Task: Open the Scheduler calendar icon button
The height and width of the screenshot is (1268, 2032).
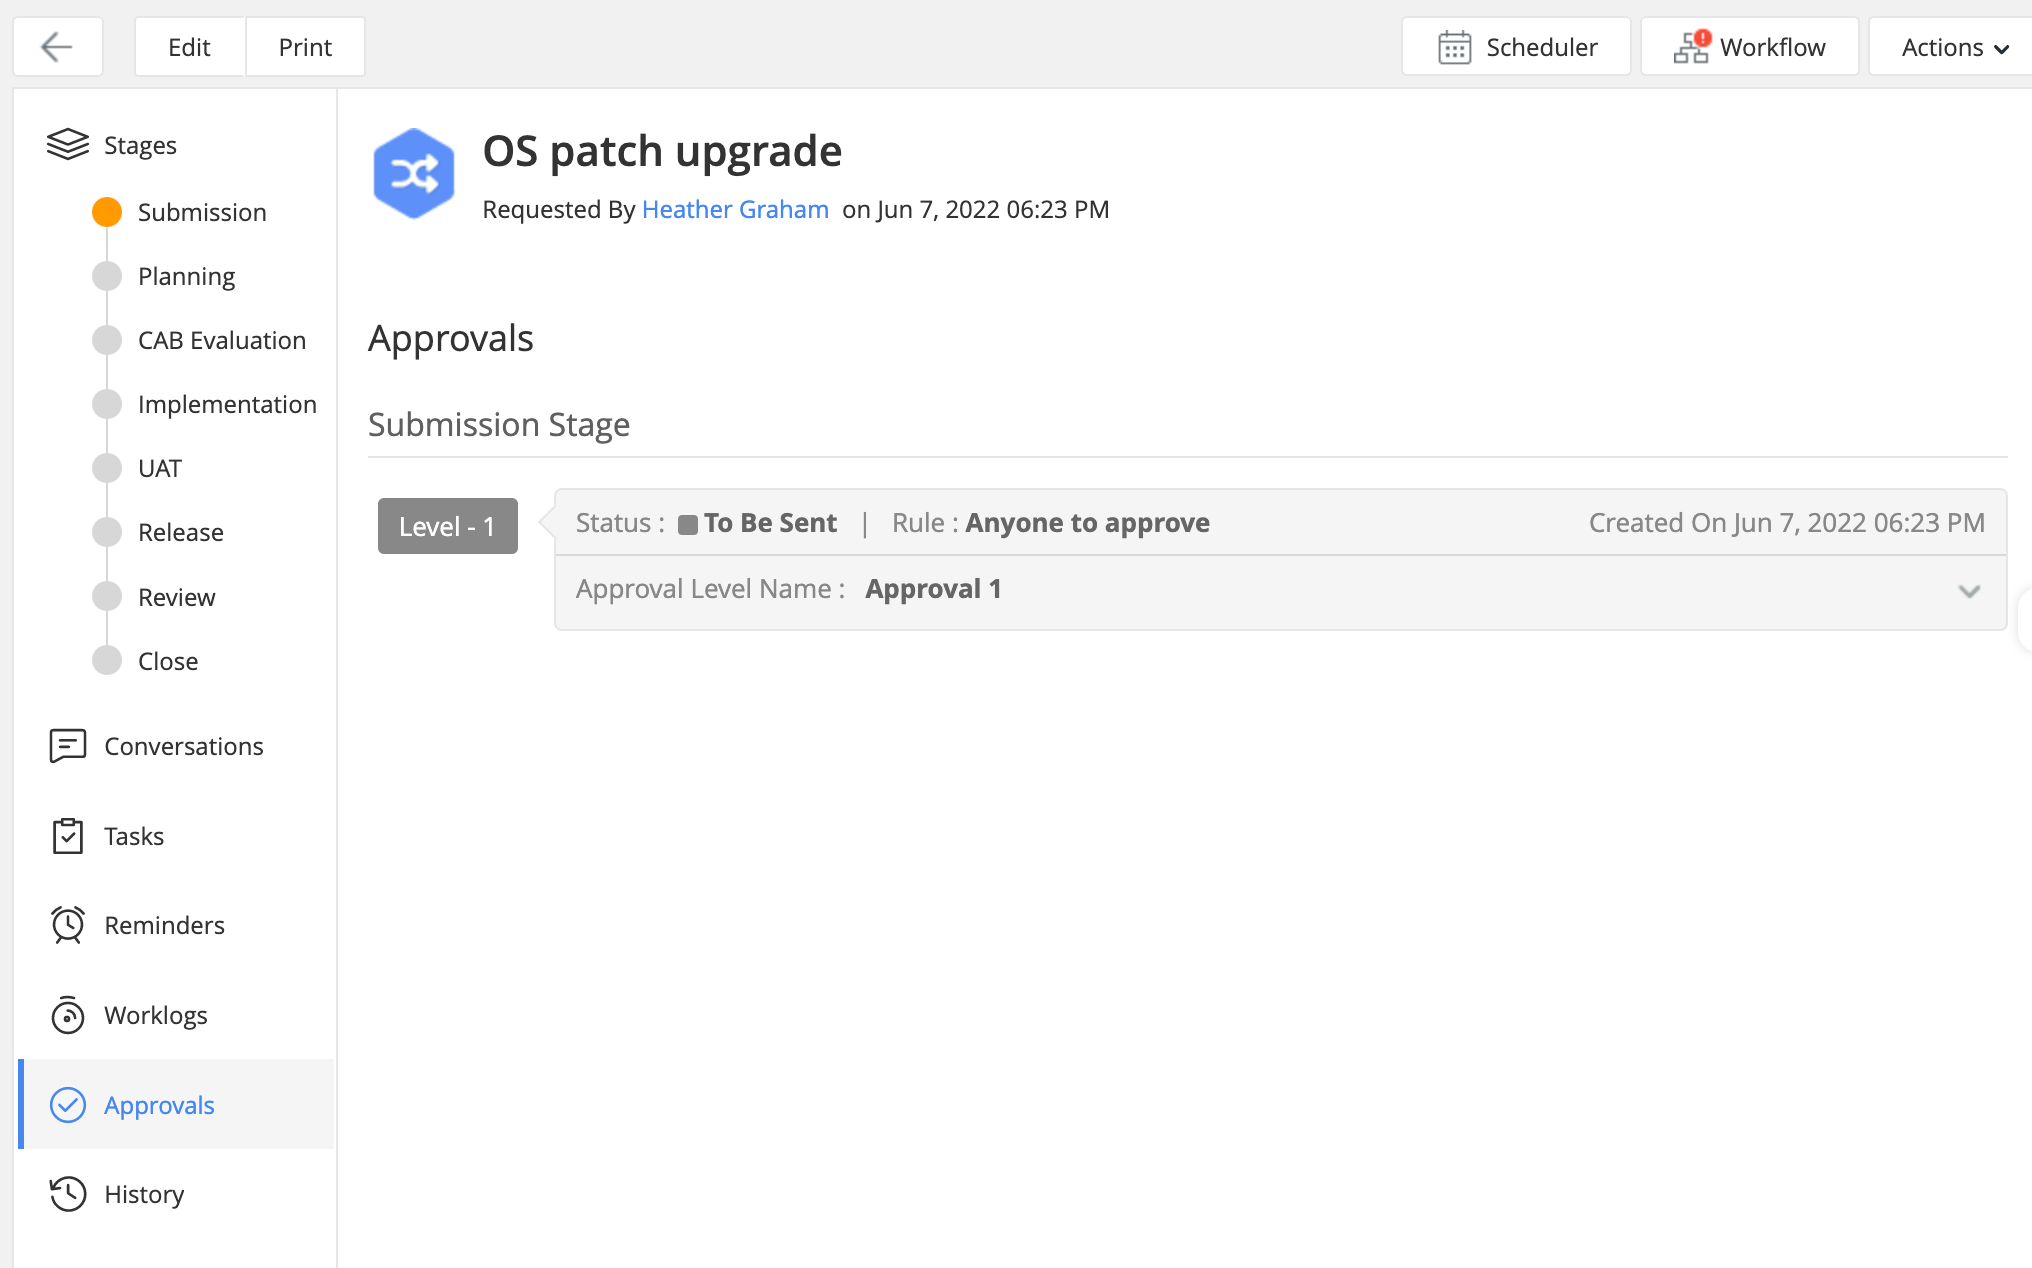Action: 1453,47
